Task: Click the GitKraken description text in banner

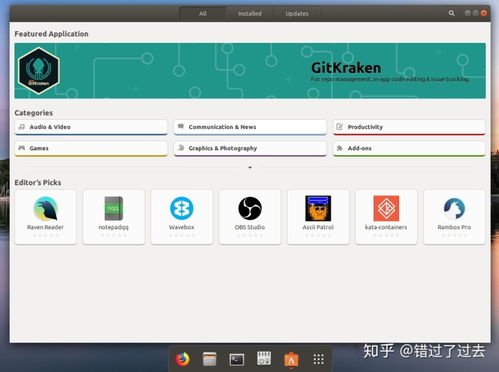Action: (x=390, y=79)
